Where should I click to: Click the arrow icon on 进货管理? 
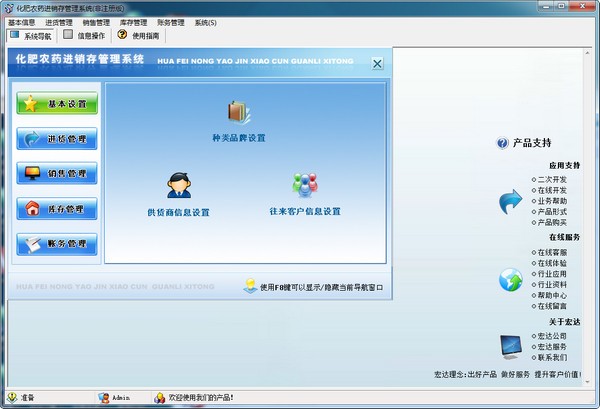pos(31,139)
